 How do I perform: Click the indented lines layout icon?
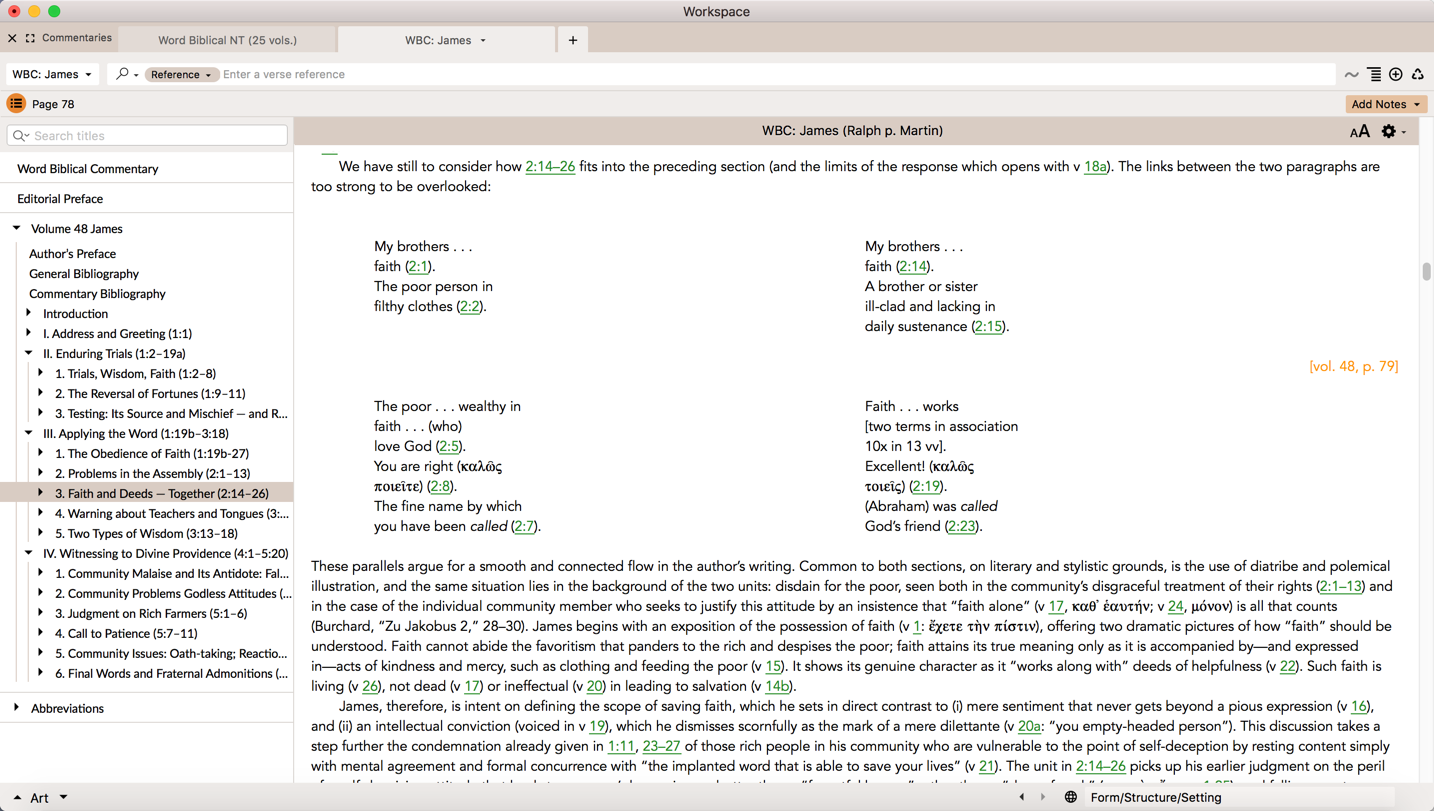coord(1374,74)
